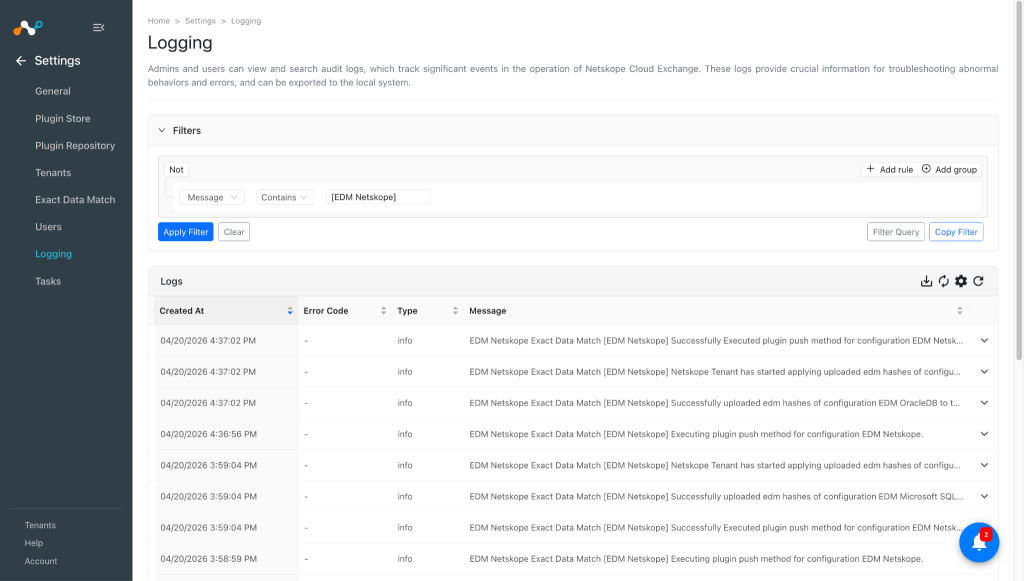This screenshot has height=581, width=1024.
Task: Go to Settings breadcrumb link
Action: 200,21
